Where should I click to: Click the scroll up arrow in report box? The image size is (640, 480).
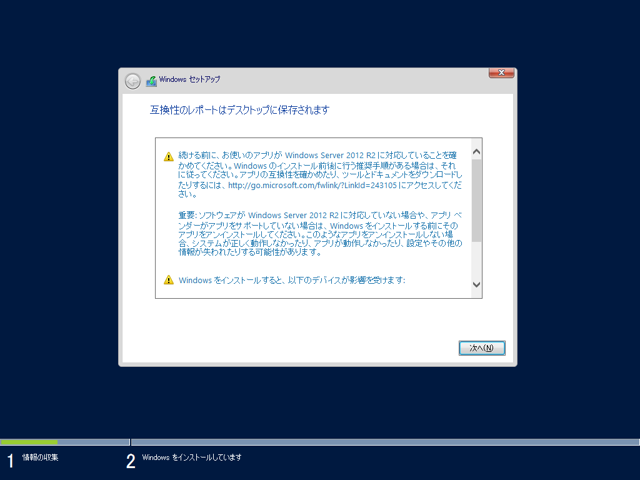point(476,152)
